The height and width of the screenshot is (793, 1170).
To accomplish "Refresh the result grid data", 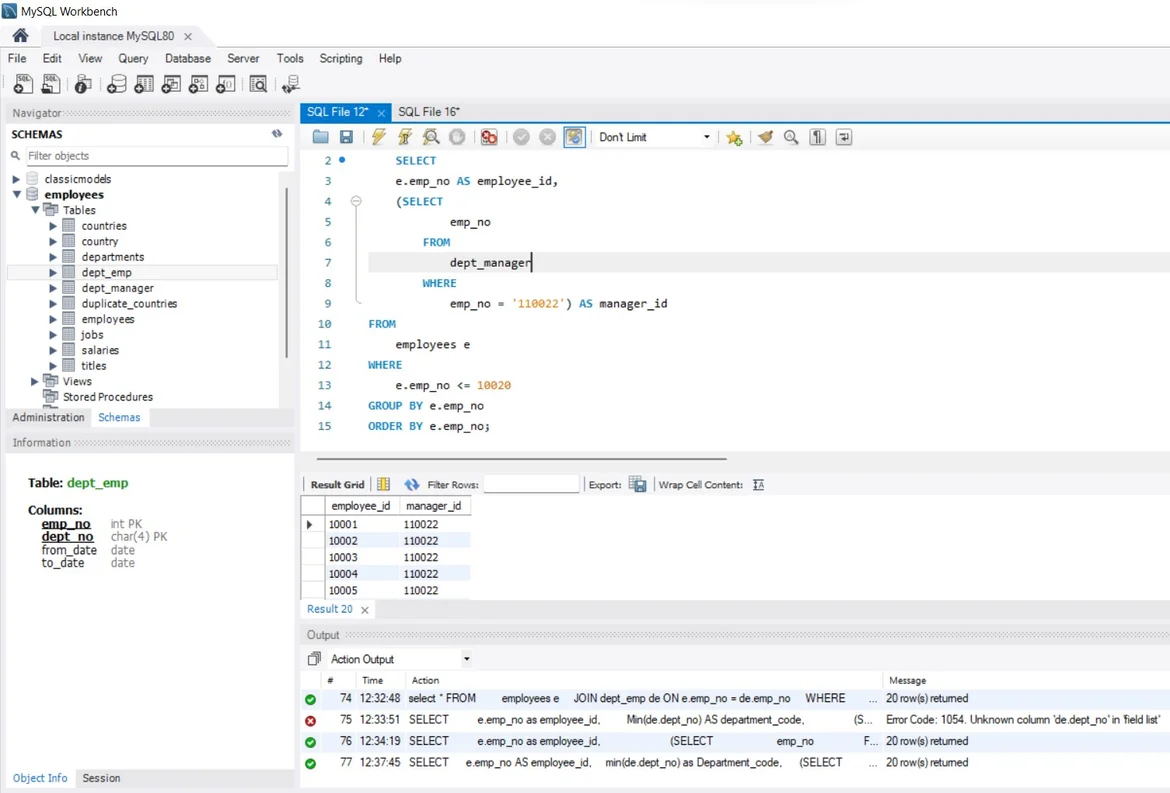I will click(412, 484).
